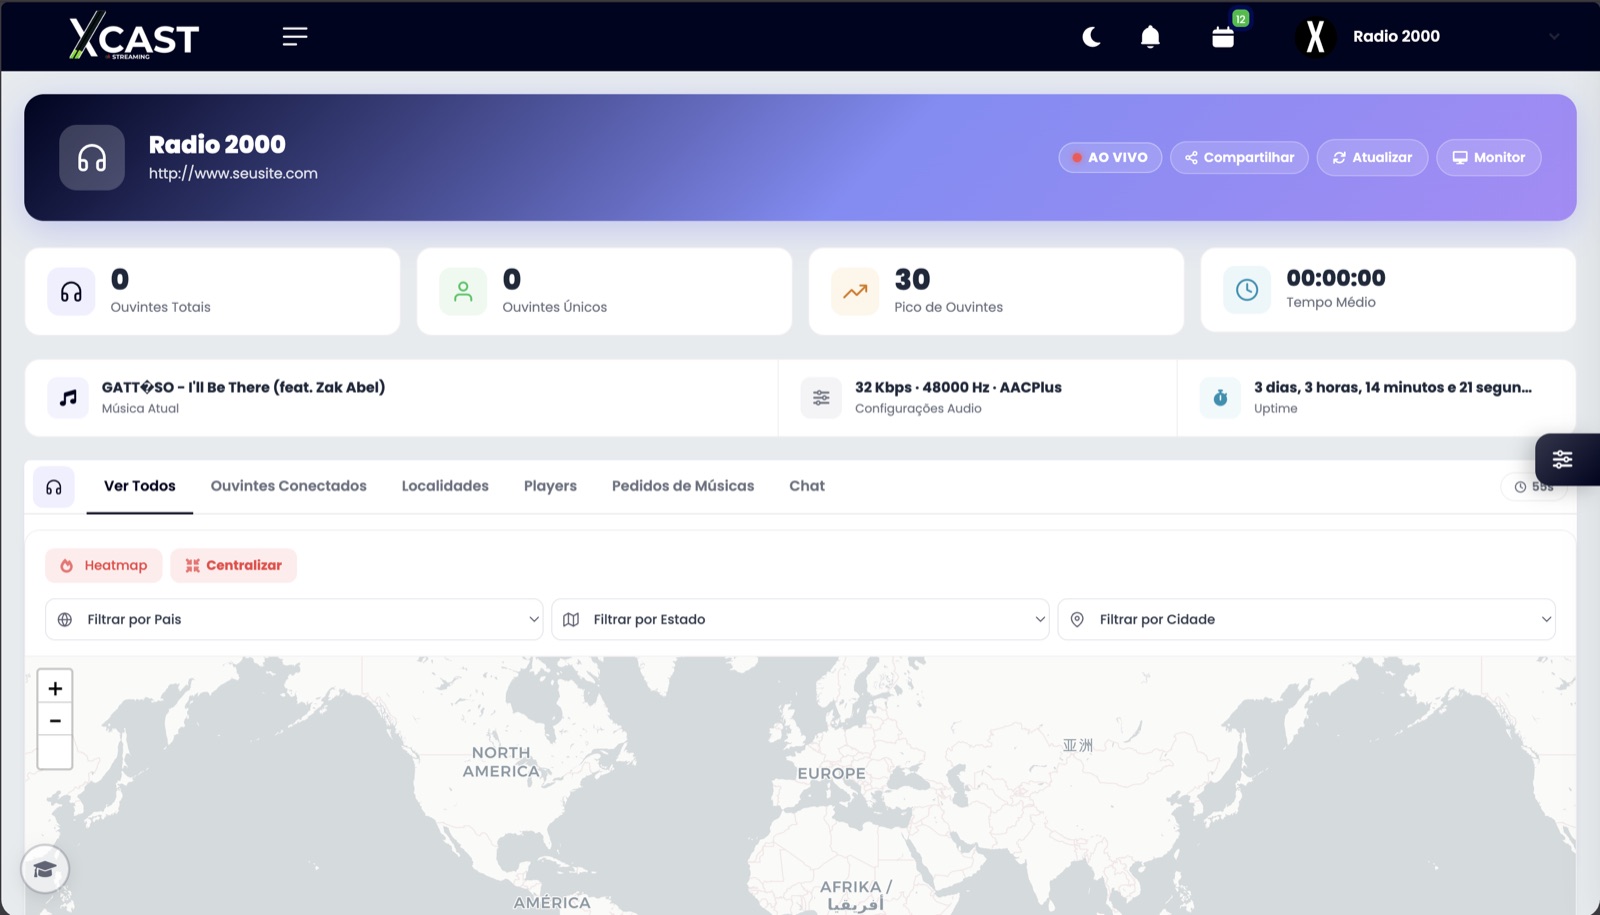Click the Configurações Audio sliders icon
This screenshot has width=1600, height=915.
(x=821, y=397)
